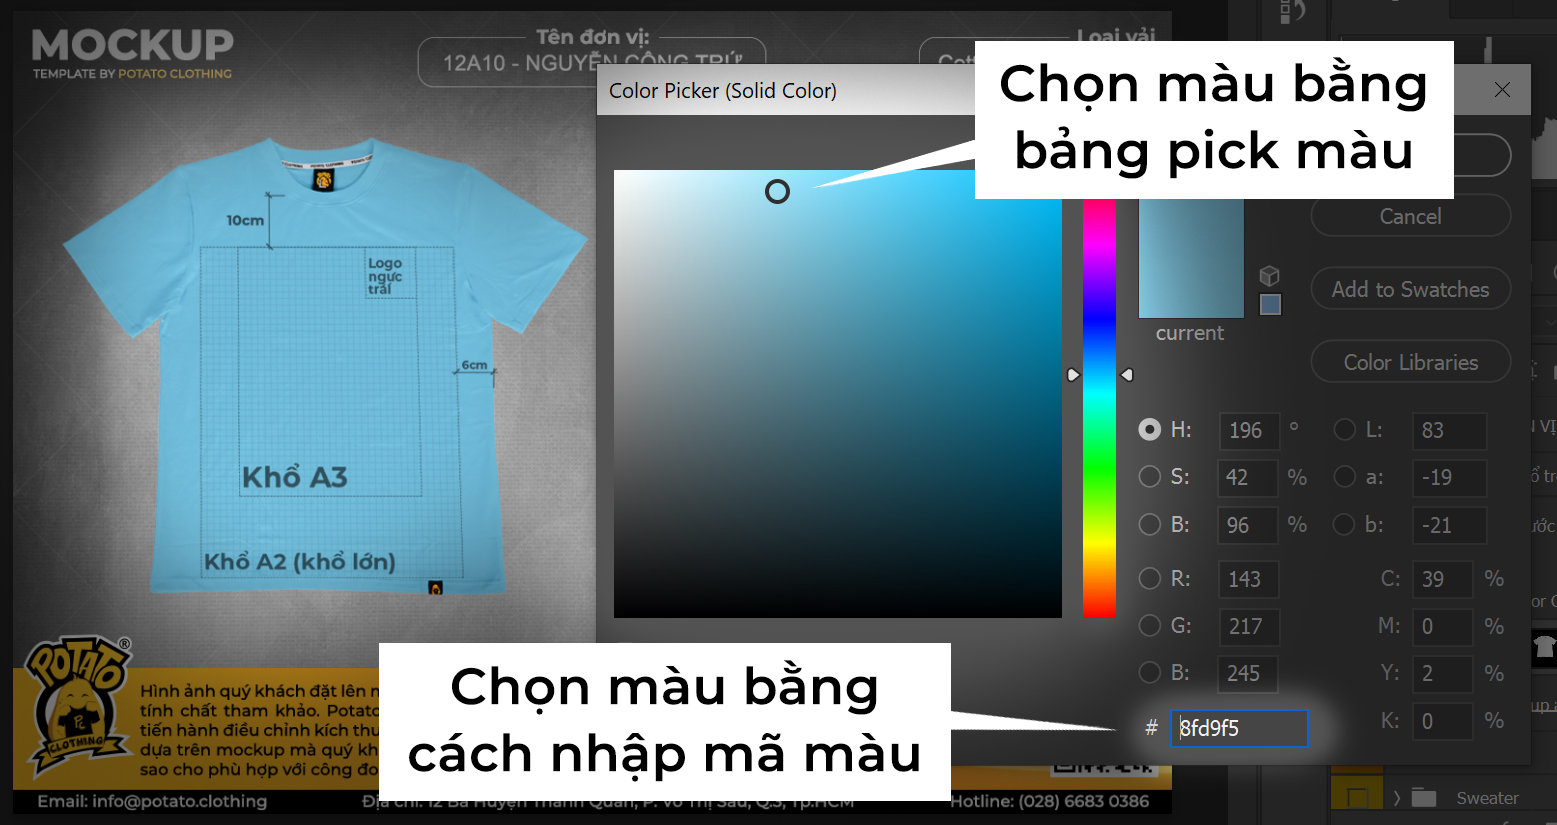Select the L lightness radio button
1557x825 pixels.
(x=1345, y=430)
